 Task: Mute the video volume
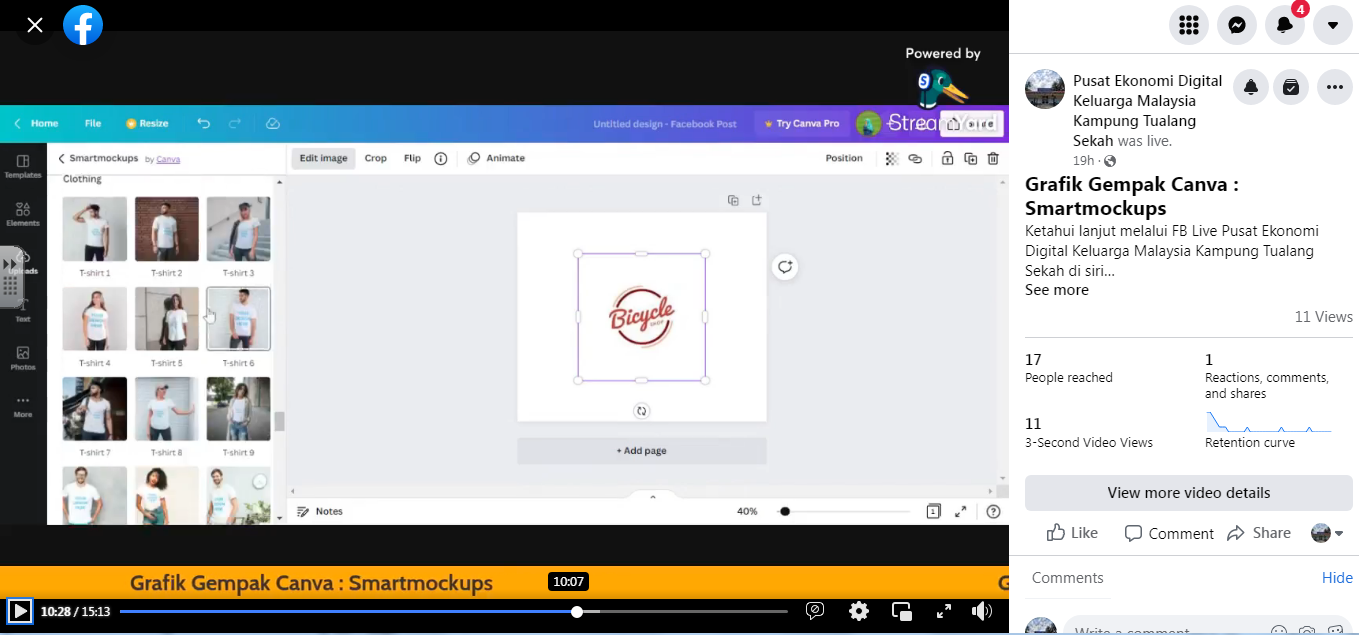(x=982, y=611)
